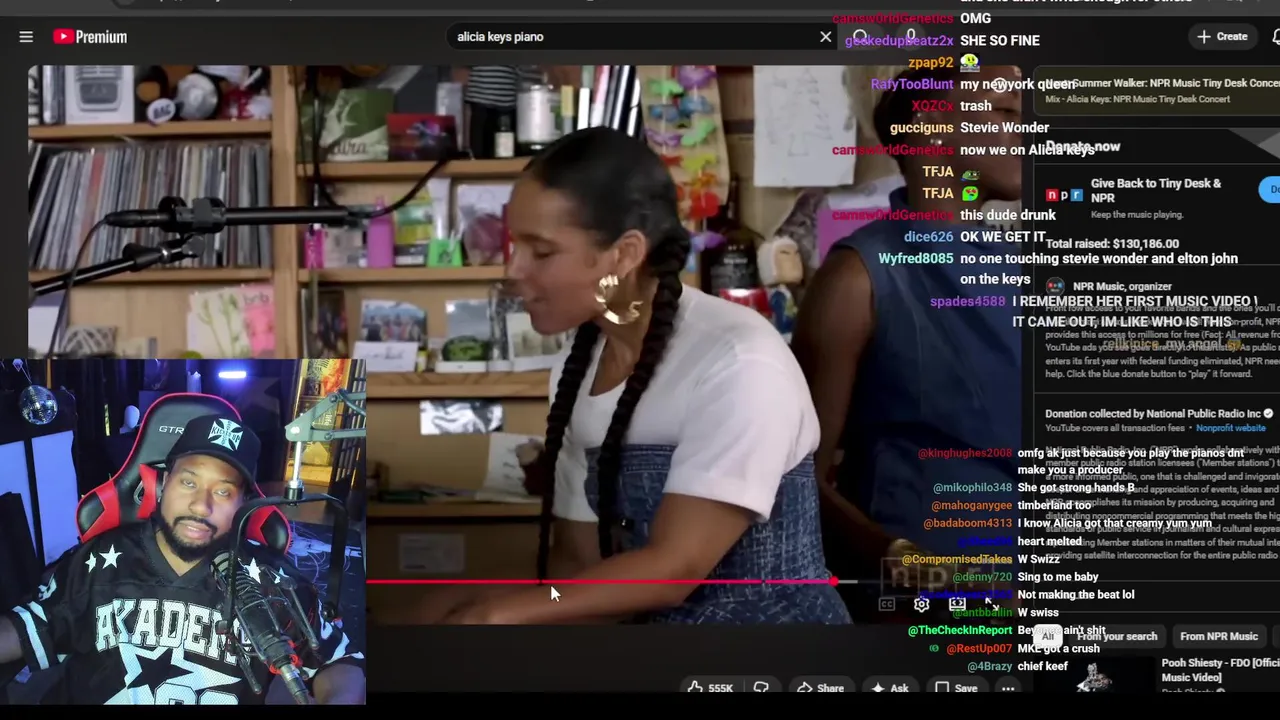Click chat message 'She got strong hands B'
The image size is (1280, 720).
click(x=1075, y=488)
